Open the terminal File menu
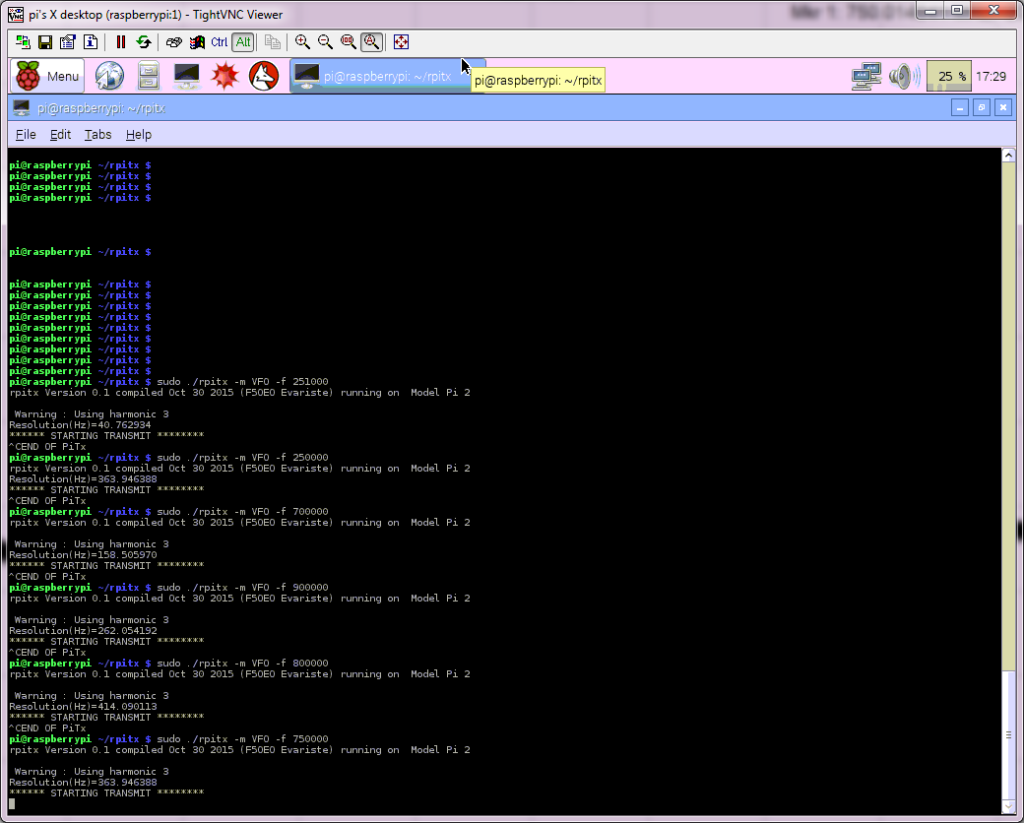The width and height of the screenshot is (1024, 823). point(25,135)
